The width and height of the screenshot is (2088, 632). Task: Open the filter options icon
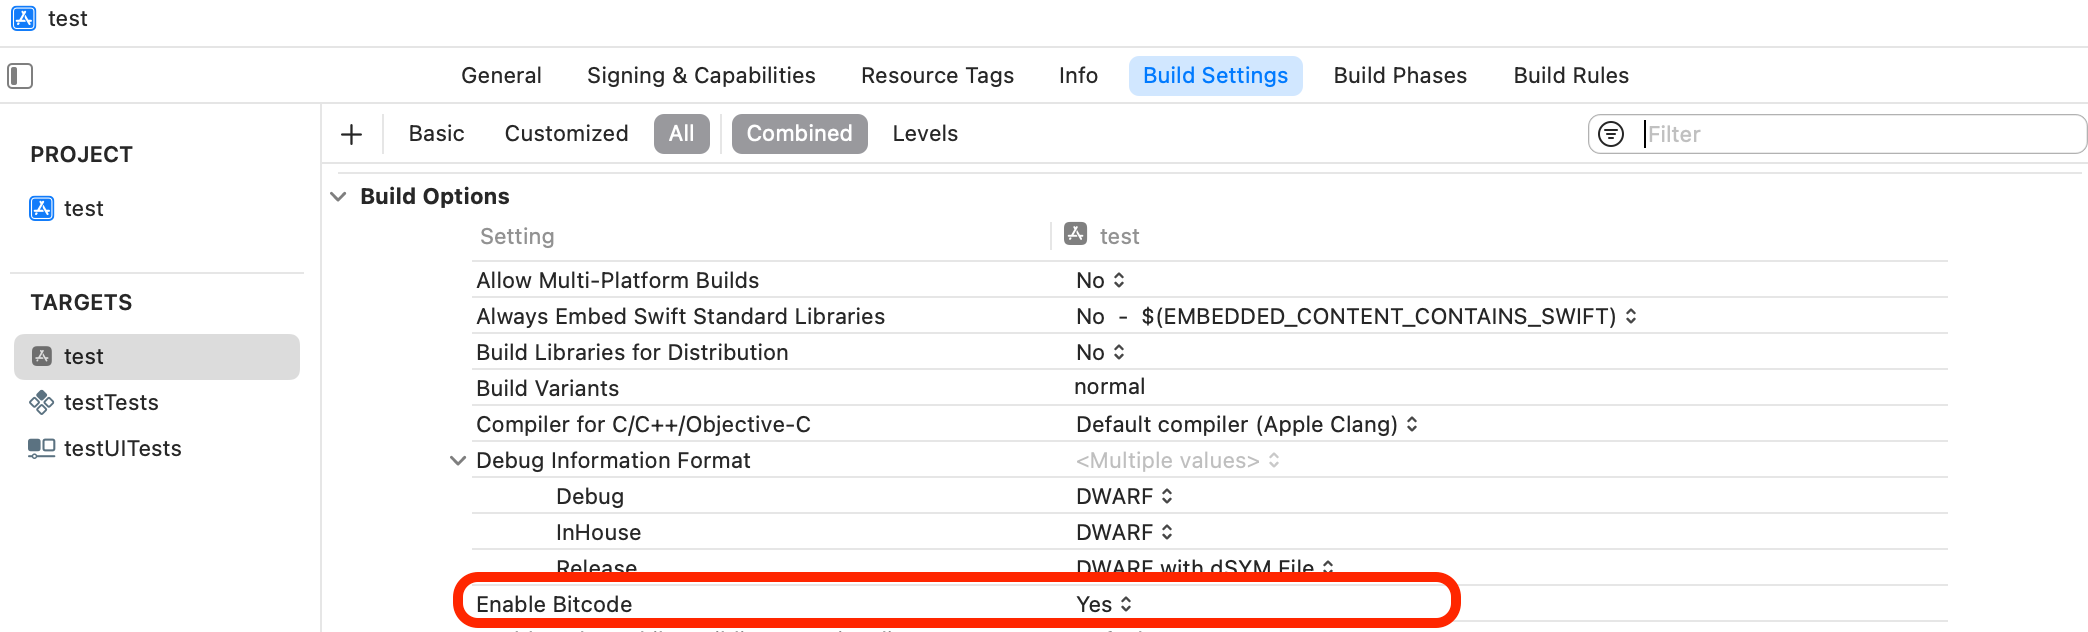1611,134
